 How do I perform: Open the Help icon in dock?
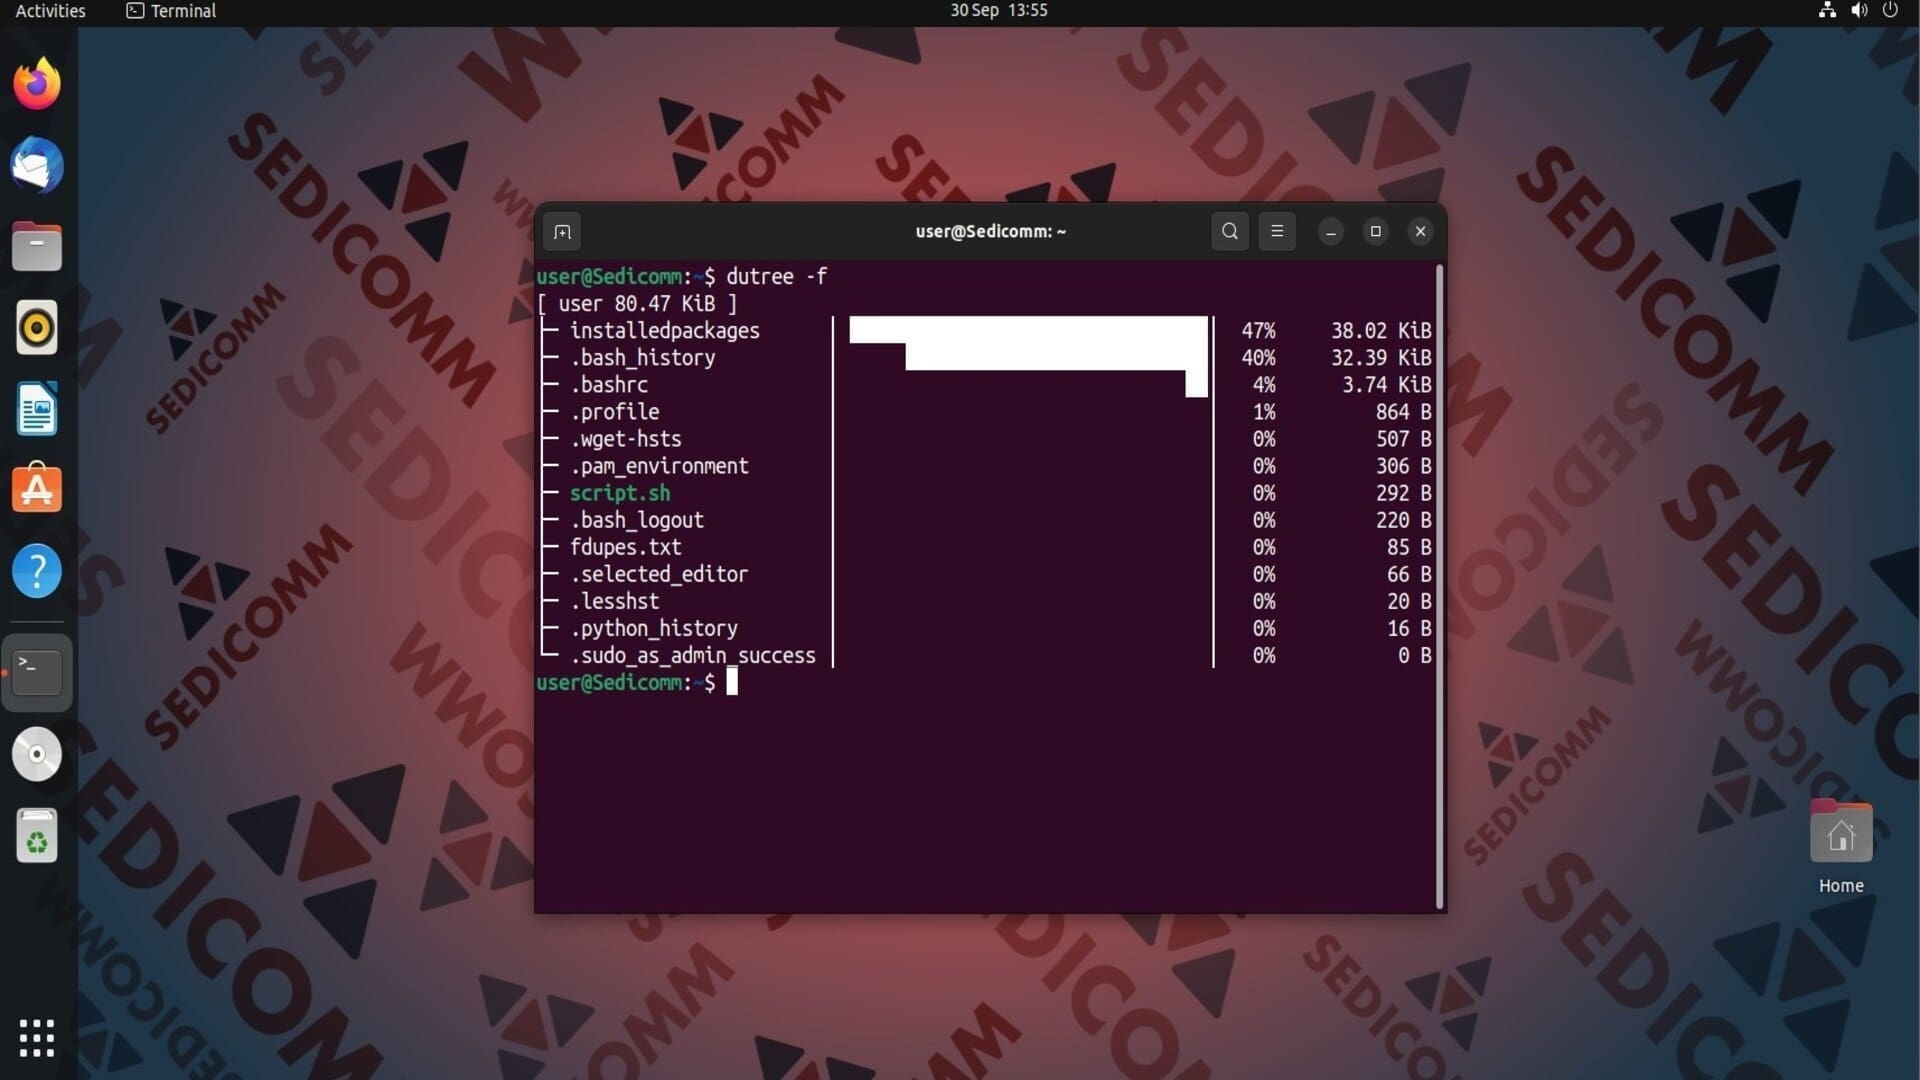point(37,572)
